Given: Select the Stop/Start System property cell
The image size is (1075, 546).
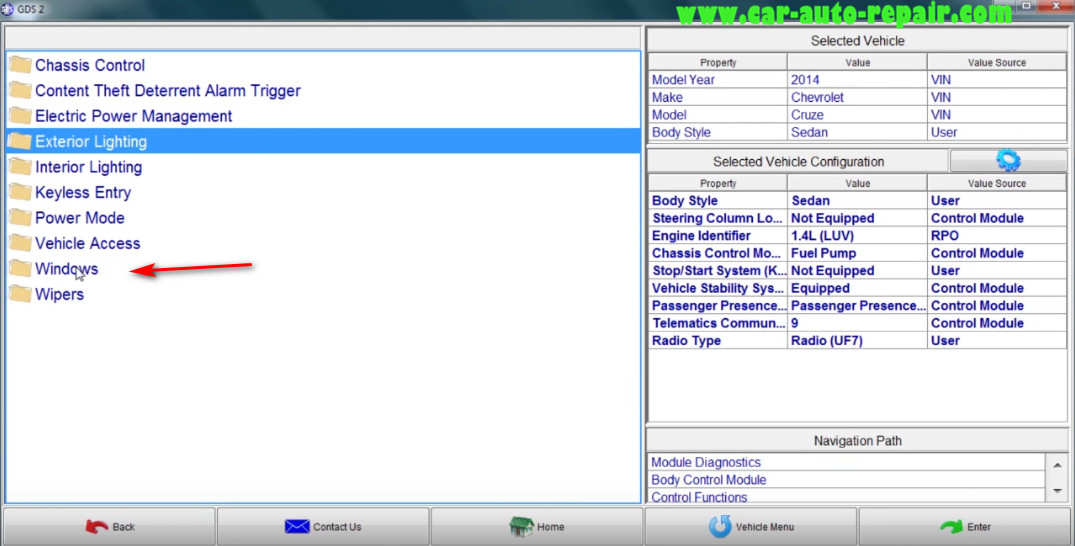Looking at the screenshot, I should [718, 270].
